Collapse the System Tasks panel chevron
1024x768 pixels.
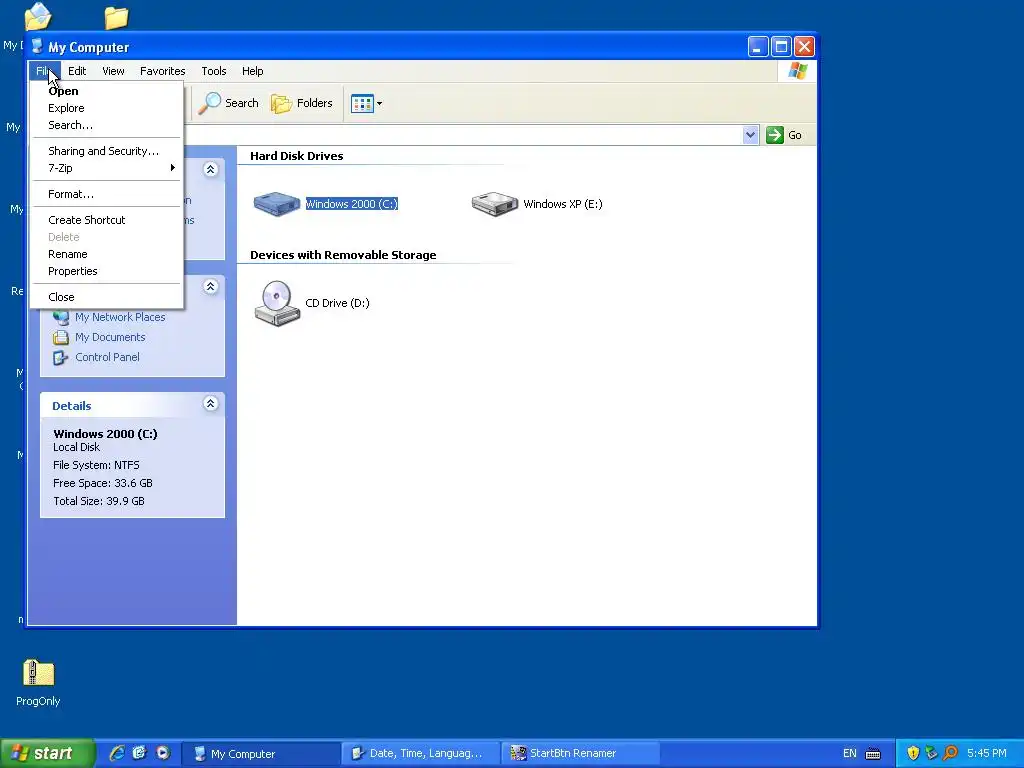[210, 170]
